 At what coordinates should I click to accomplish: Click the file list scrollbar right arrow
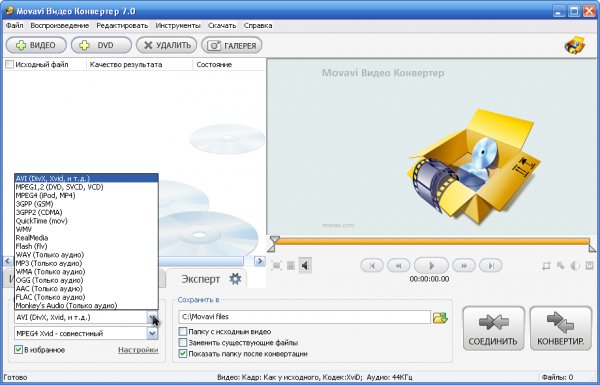[260, 261]
